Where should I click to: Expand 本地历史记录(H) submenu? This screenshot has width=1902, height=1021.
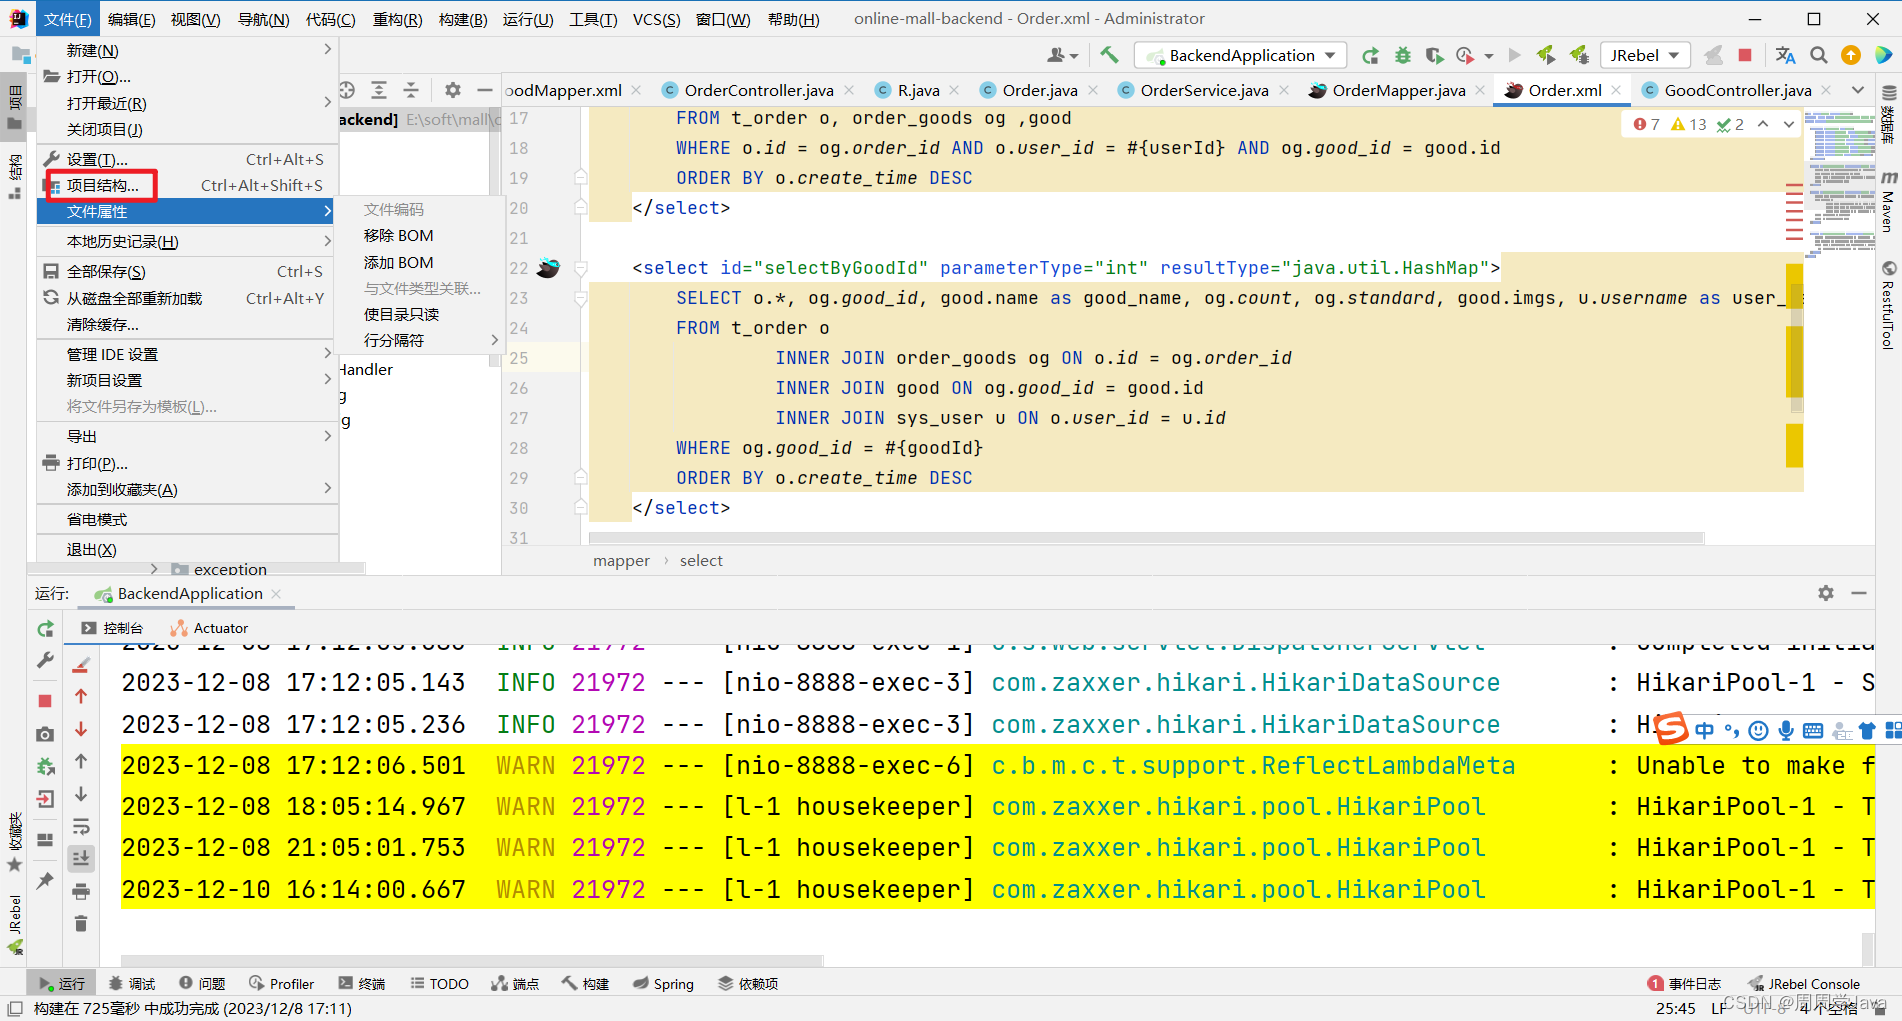[x=188, y=242]
